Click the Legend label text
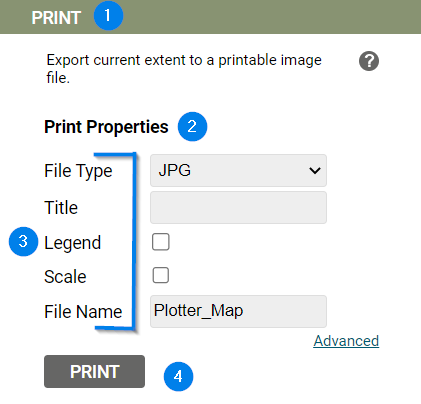The width and height of the screenshot is (421, 404). 73,243
